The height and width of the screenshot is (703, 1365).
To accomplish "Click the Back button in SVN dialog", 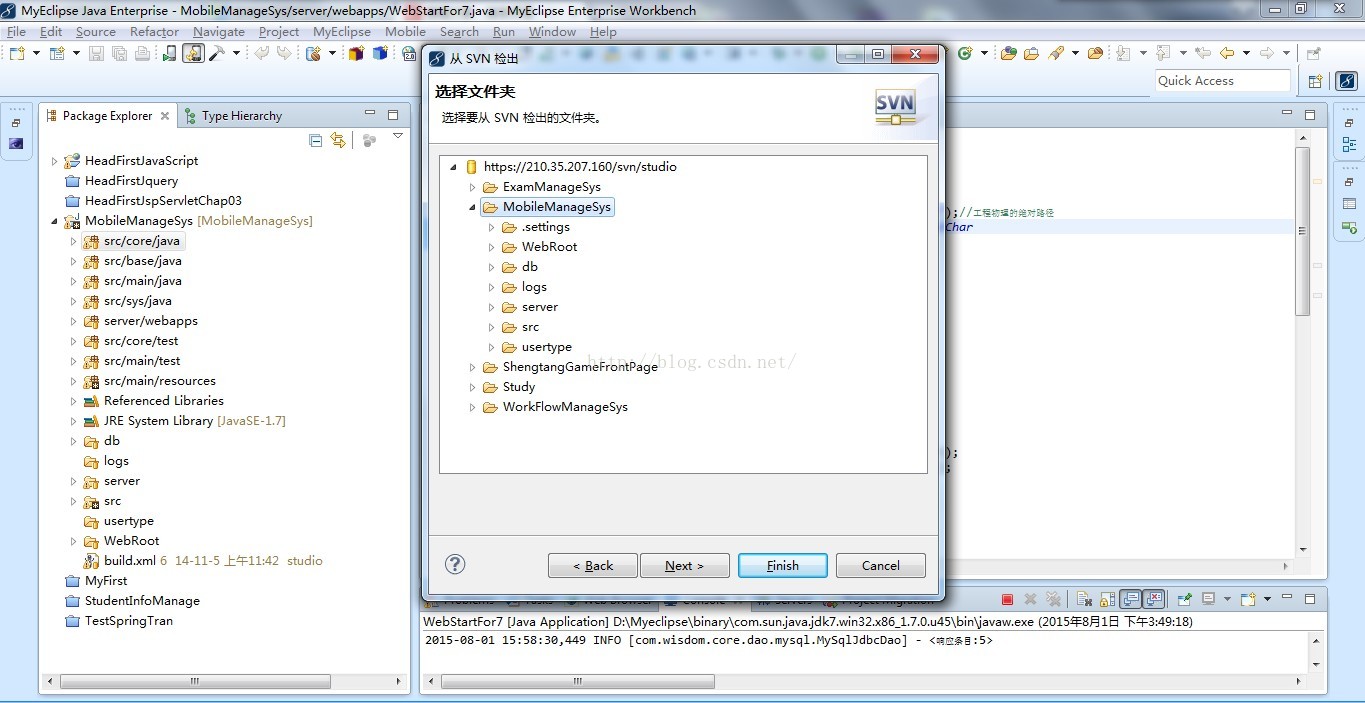I will [593, 565].
